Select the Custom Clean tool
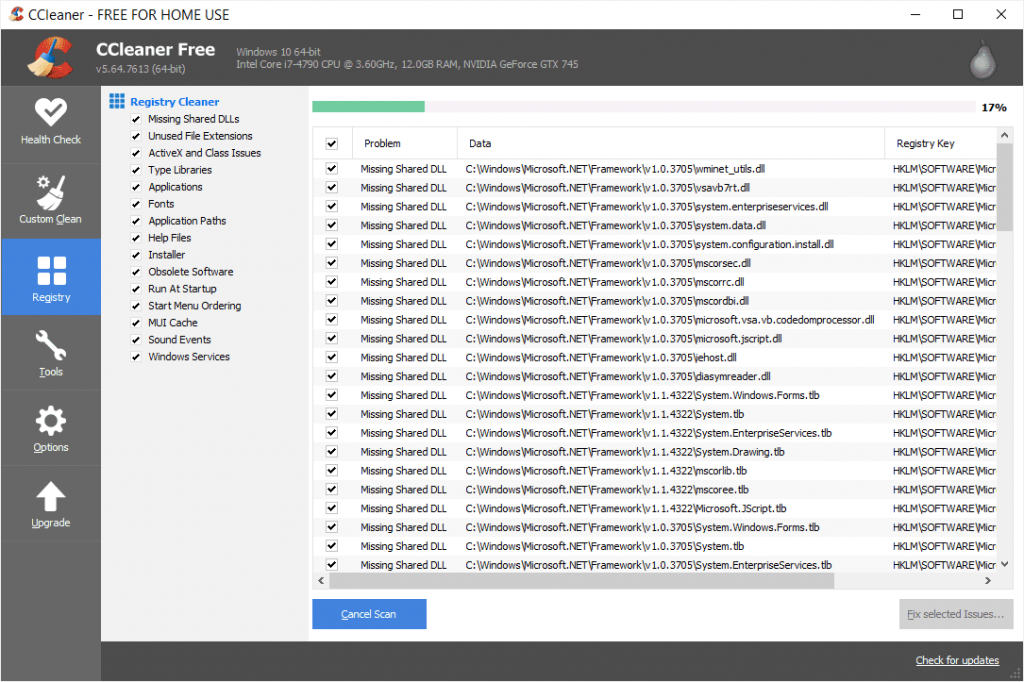This screenshot has height=682, width=1024. coord(50,199)
